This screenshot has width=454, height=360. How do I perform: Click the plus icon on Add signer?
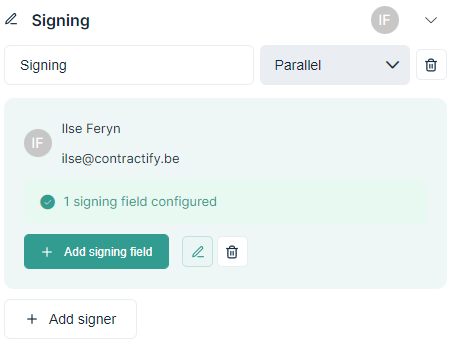32,319
